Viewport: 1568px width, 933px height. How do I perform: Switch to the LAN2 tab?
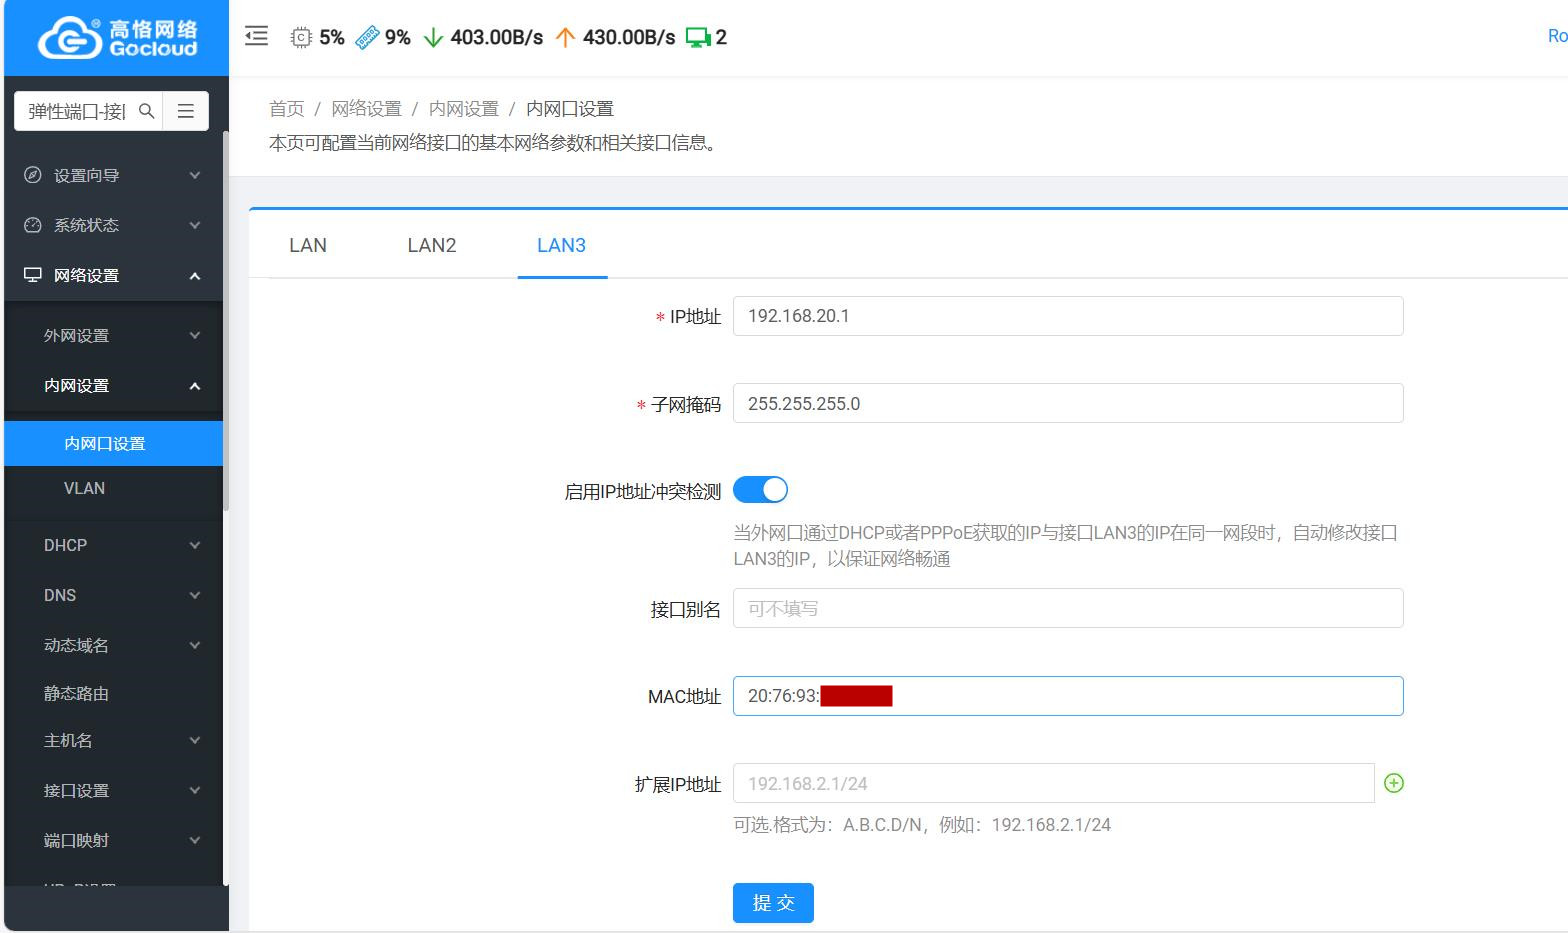pyautogui.click(x=432, y=245)
